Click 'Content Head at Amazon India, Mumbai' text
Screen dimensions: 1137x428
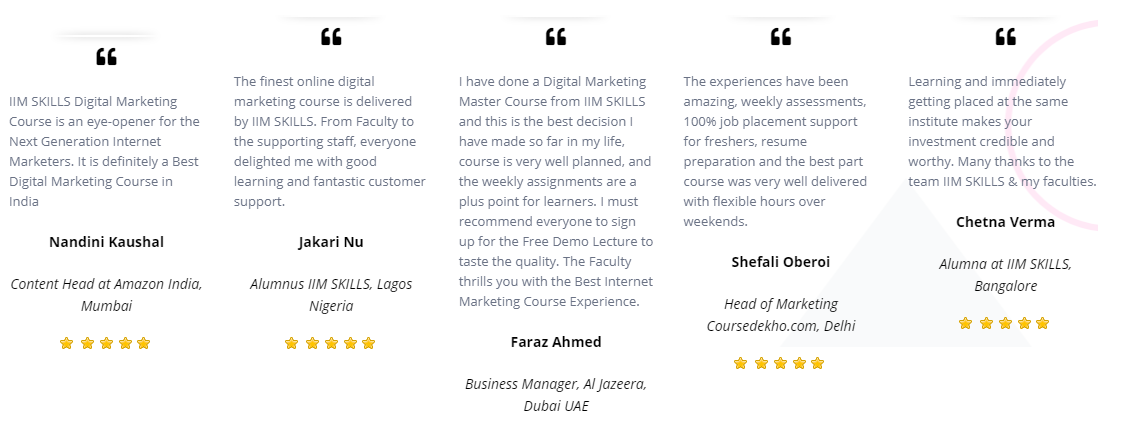[107, 295]
